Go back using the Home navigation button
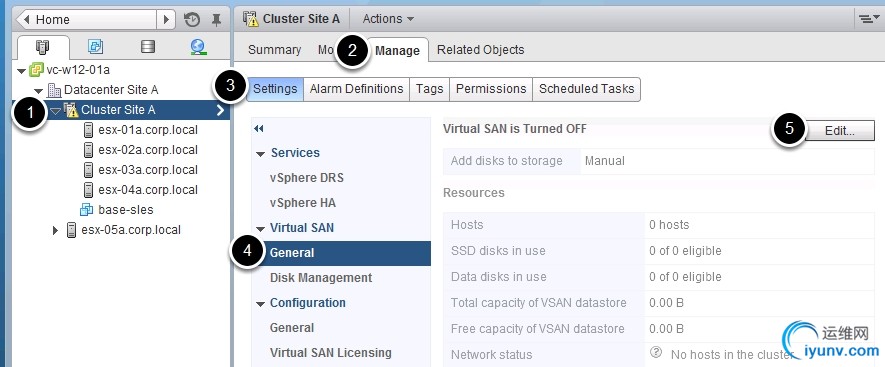 [86, 20]
